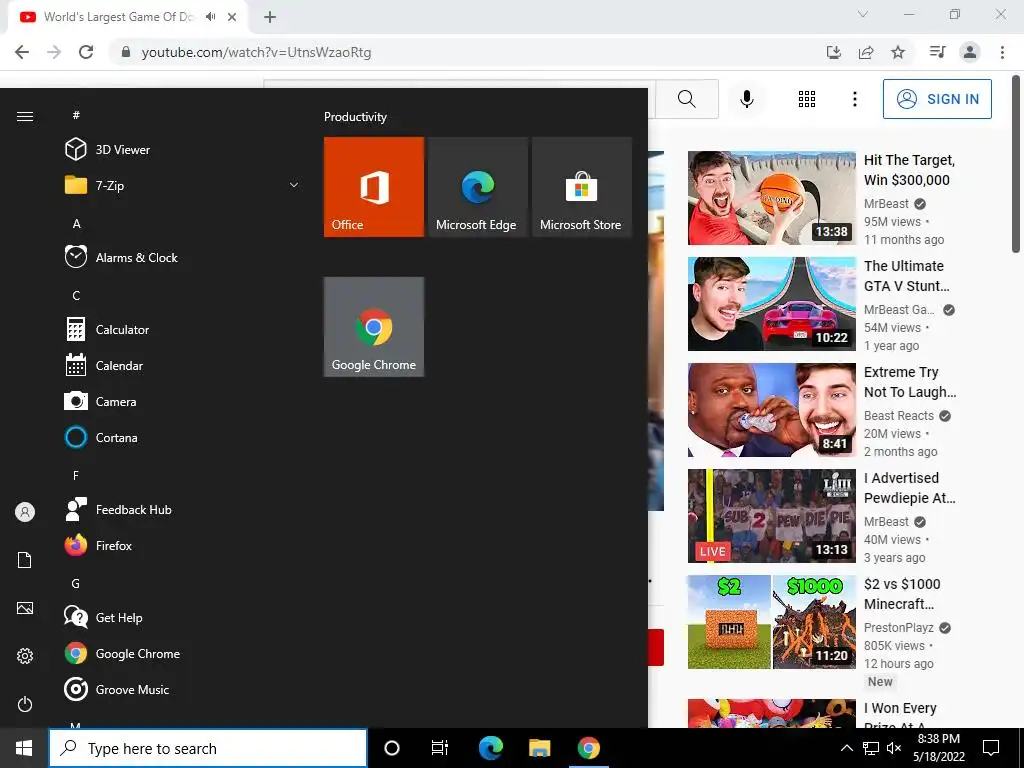Click the install app icon in address bar
Viewport: 1024px width, 768px height.
coord(834,52)
